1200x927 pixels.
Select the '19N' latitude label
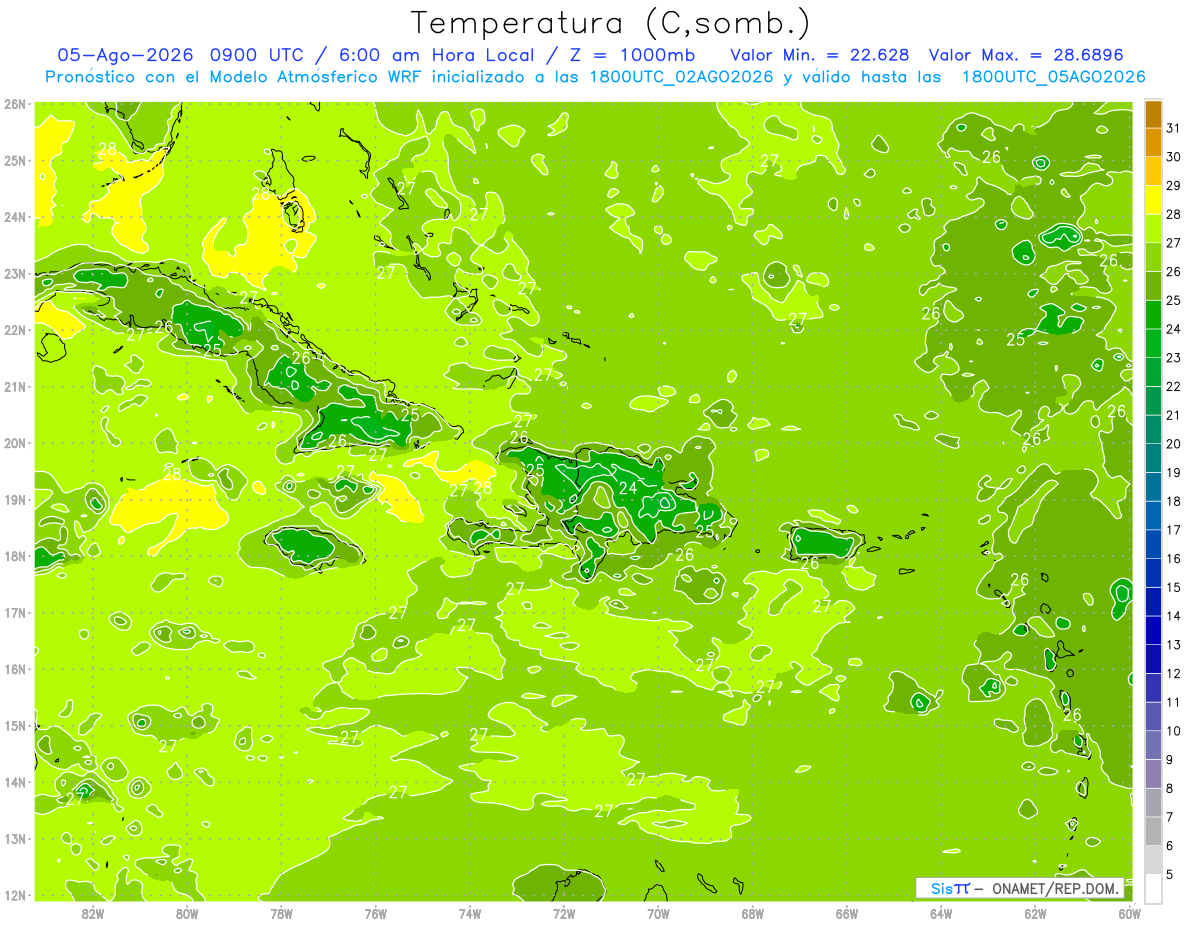(x=15, y=499)
